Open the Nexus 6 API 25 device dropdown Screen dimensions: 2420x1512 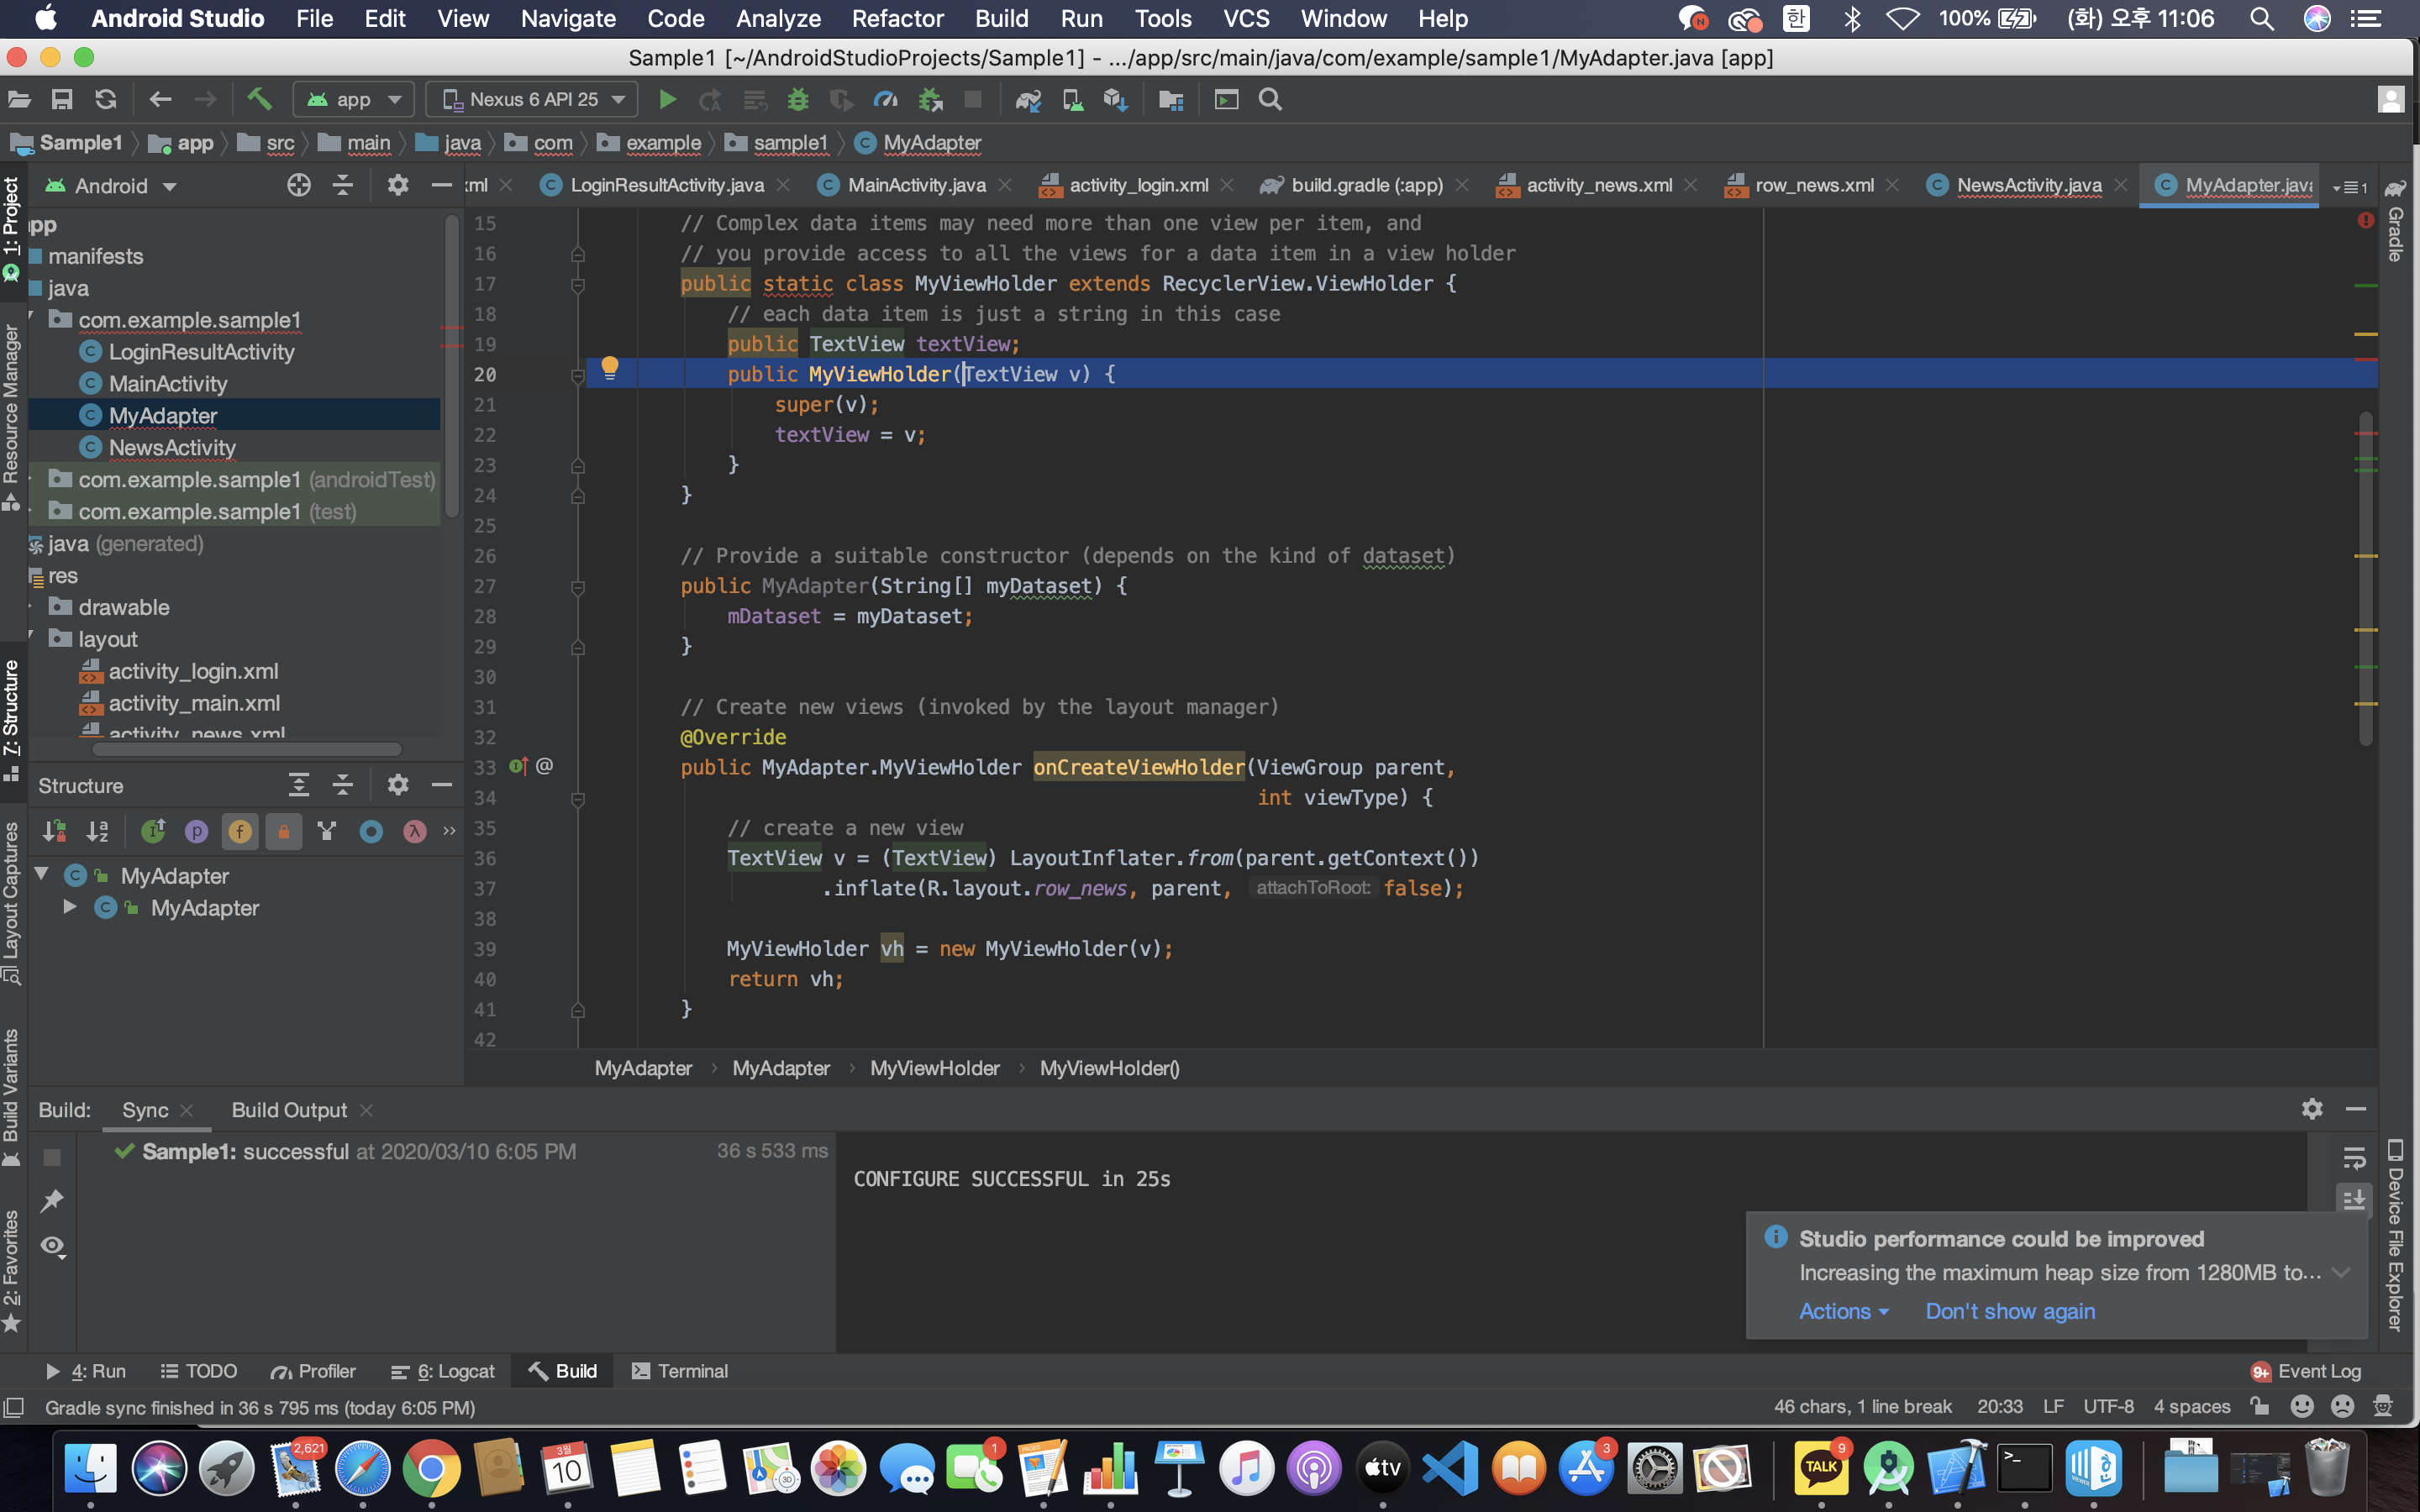pos(534,100)
